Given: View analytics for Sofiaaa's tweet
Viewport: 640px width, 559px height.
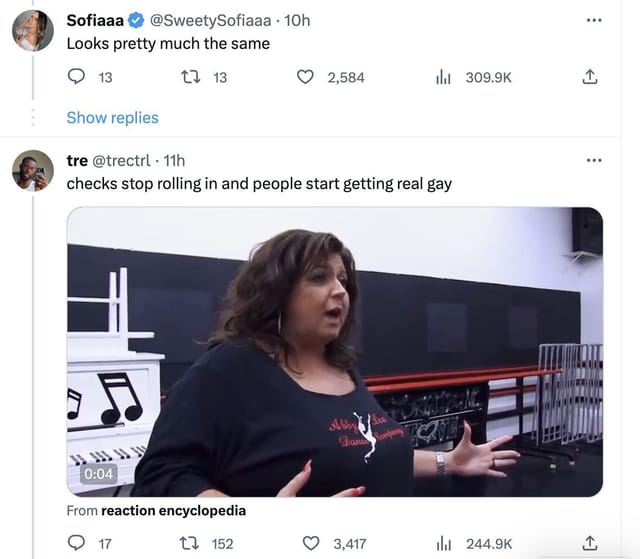Looking at the screenshot, I should (x=443, y=77).
